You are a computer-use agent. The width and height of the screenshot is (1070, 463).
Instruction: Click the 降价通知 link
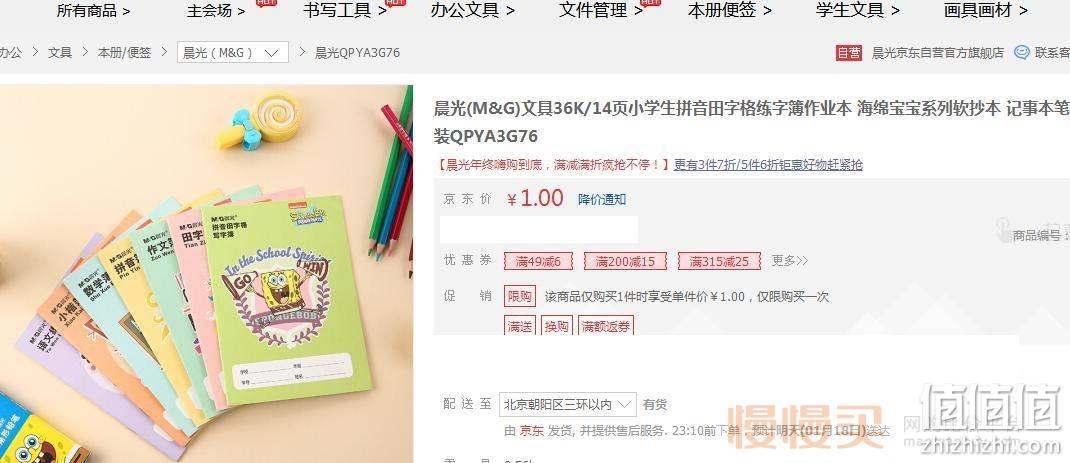602,199
